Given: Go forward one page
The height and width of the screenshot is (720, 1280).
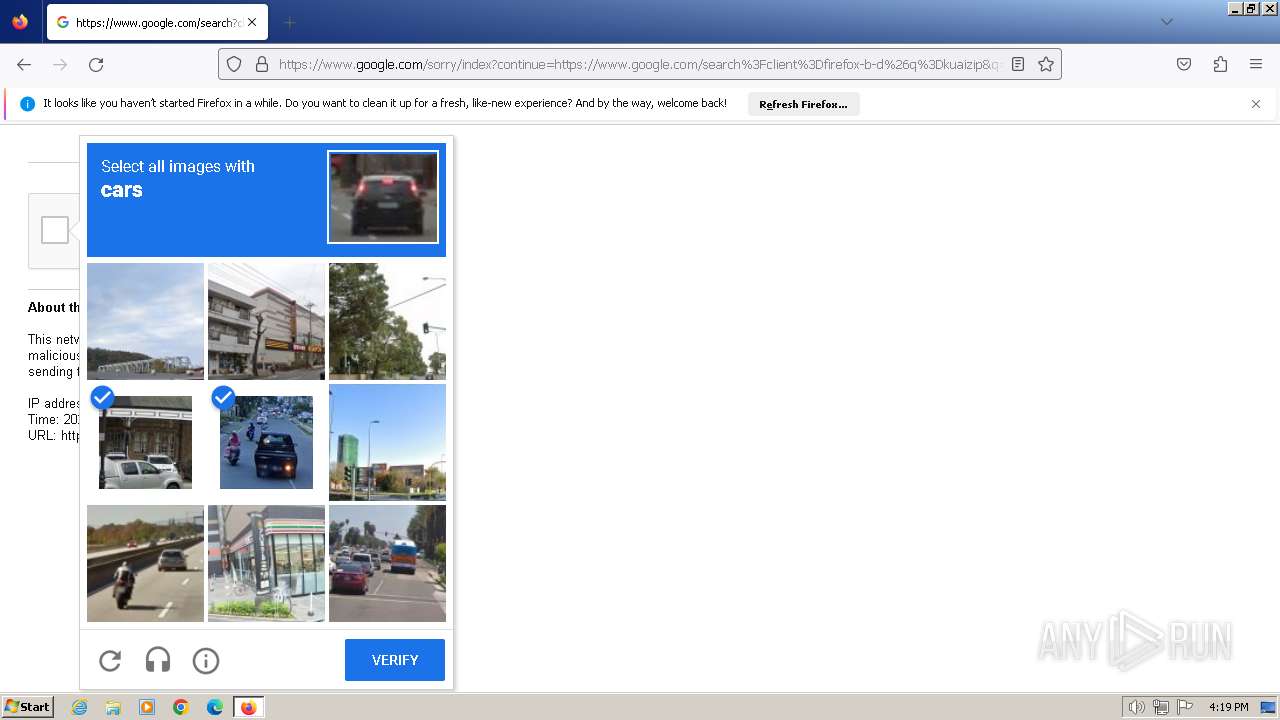Looking at the screenshot, I should pos(60,64).
